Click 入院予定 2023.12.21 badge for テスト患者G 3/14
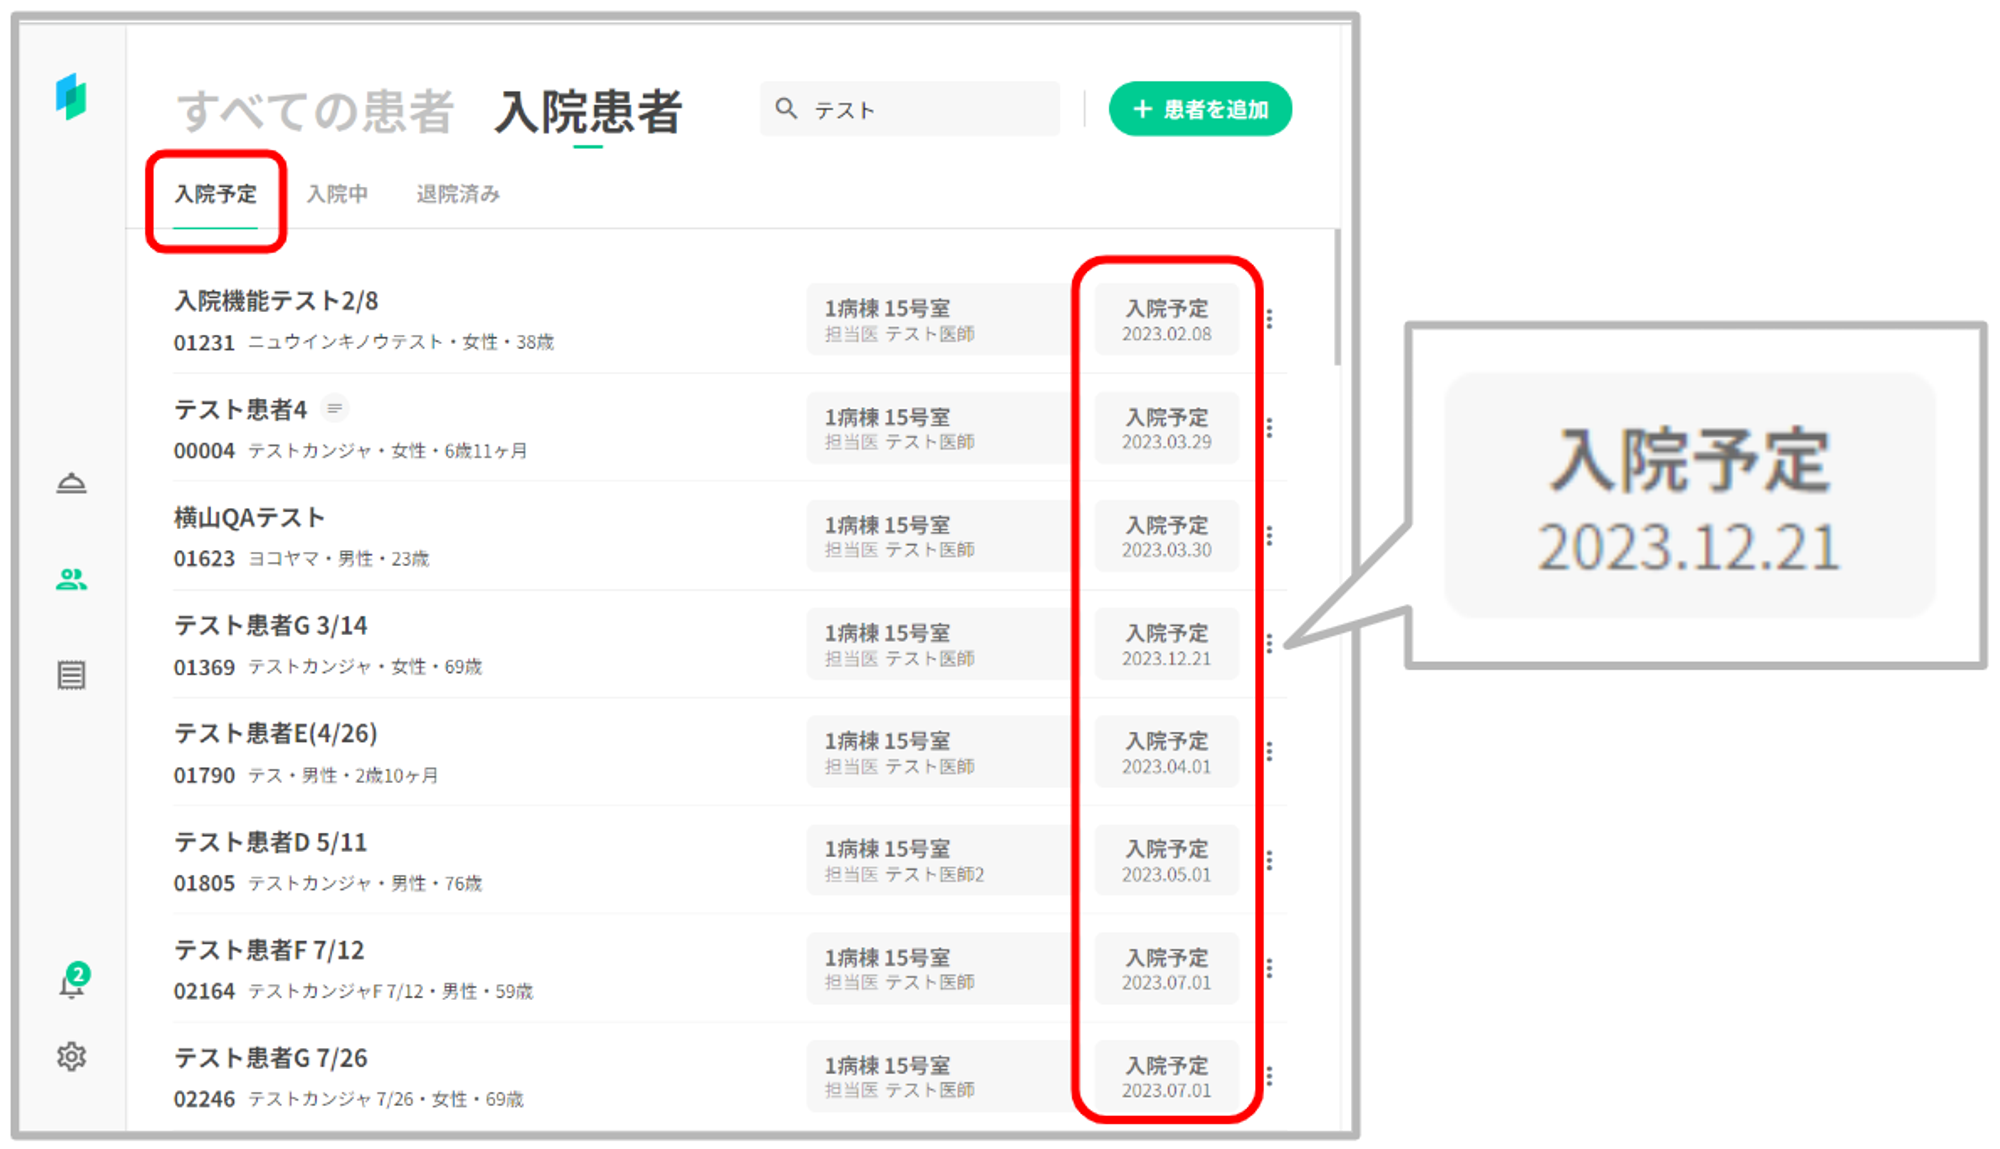The width and height of the screenshot is (2000, 1149). click(1166, 644)
